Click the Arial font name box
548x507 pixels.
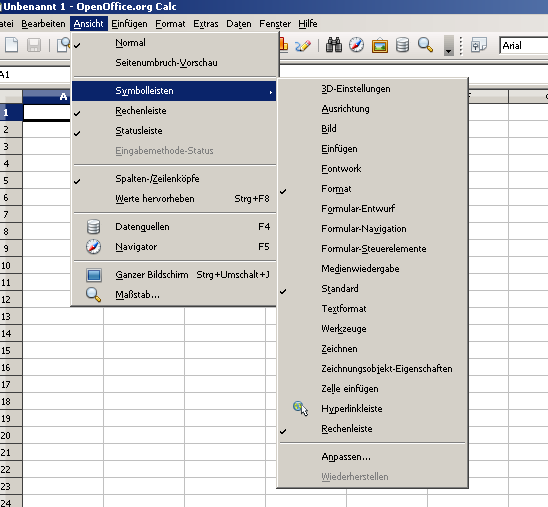[523, 45]
